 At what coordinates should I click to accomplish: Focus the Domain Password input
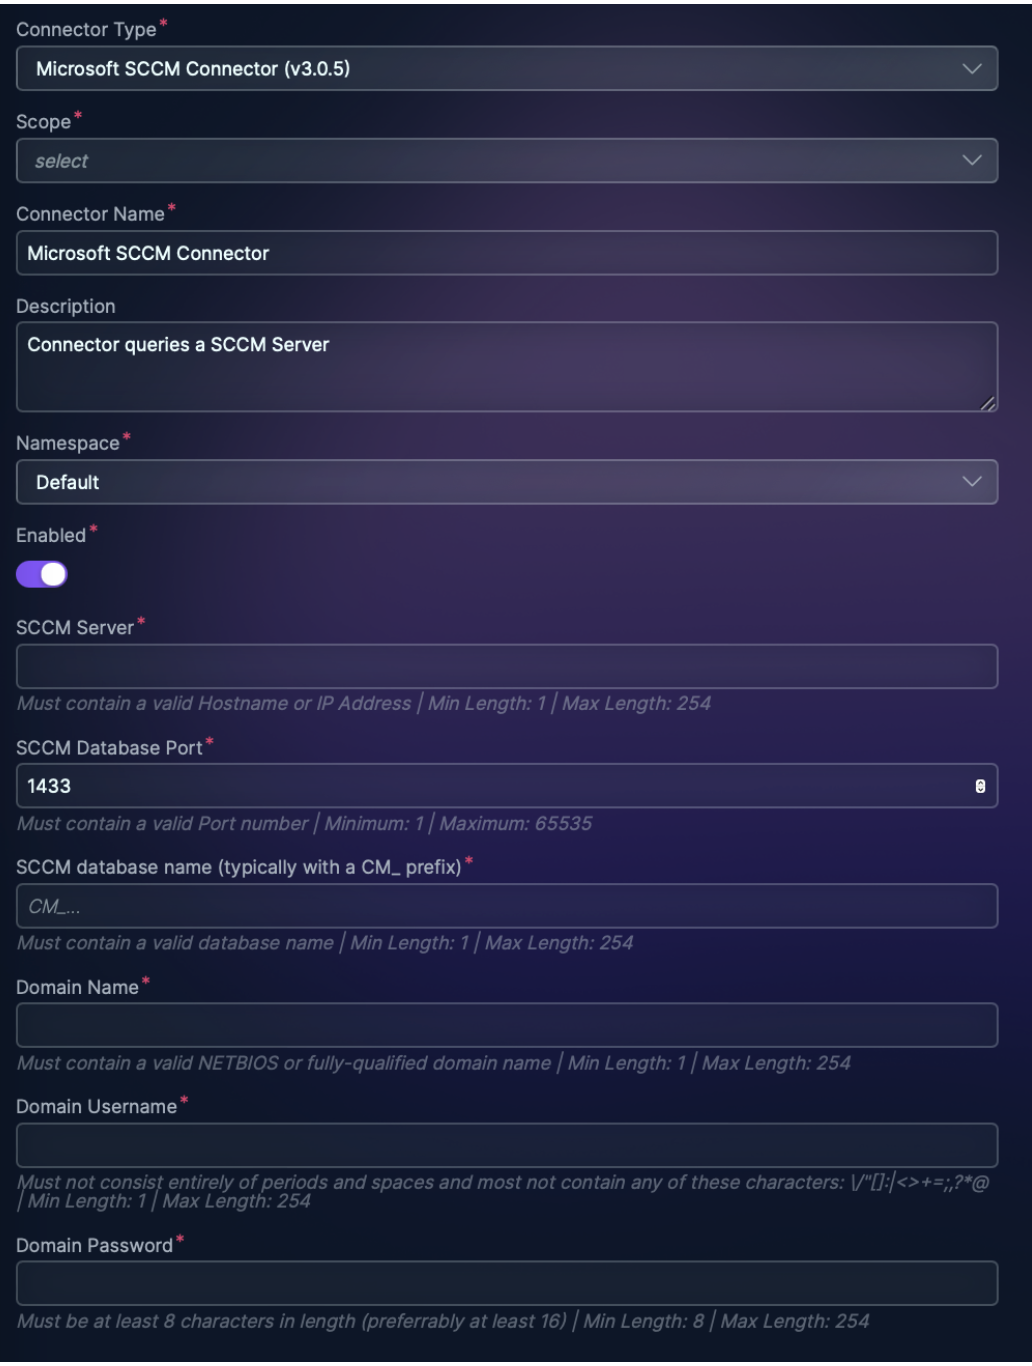506,1283
